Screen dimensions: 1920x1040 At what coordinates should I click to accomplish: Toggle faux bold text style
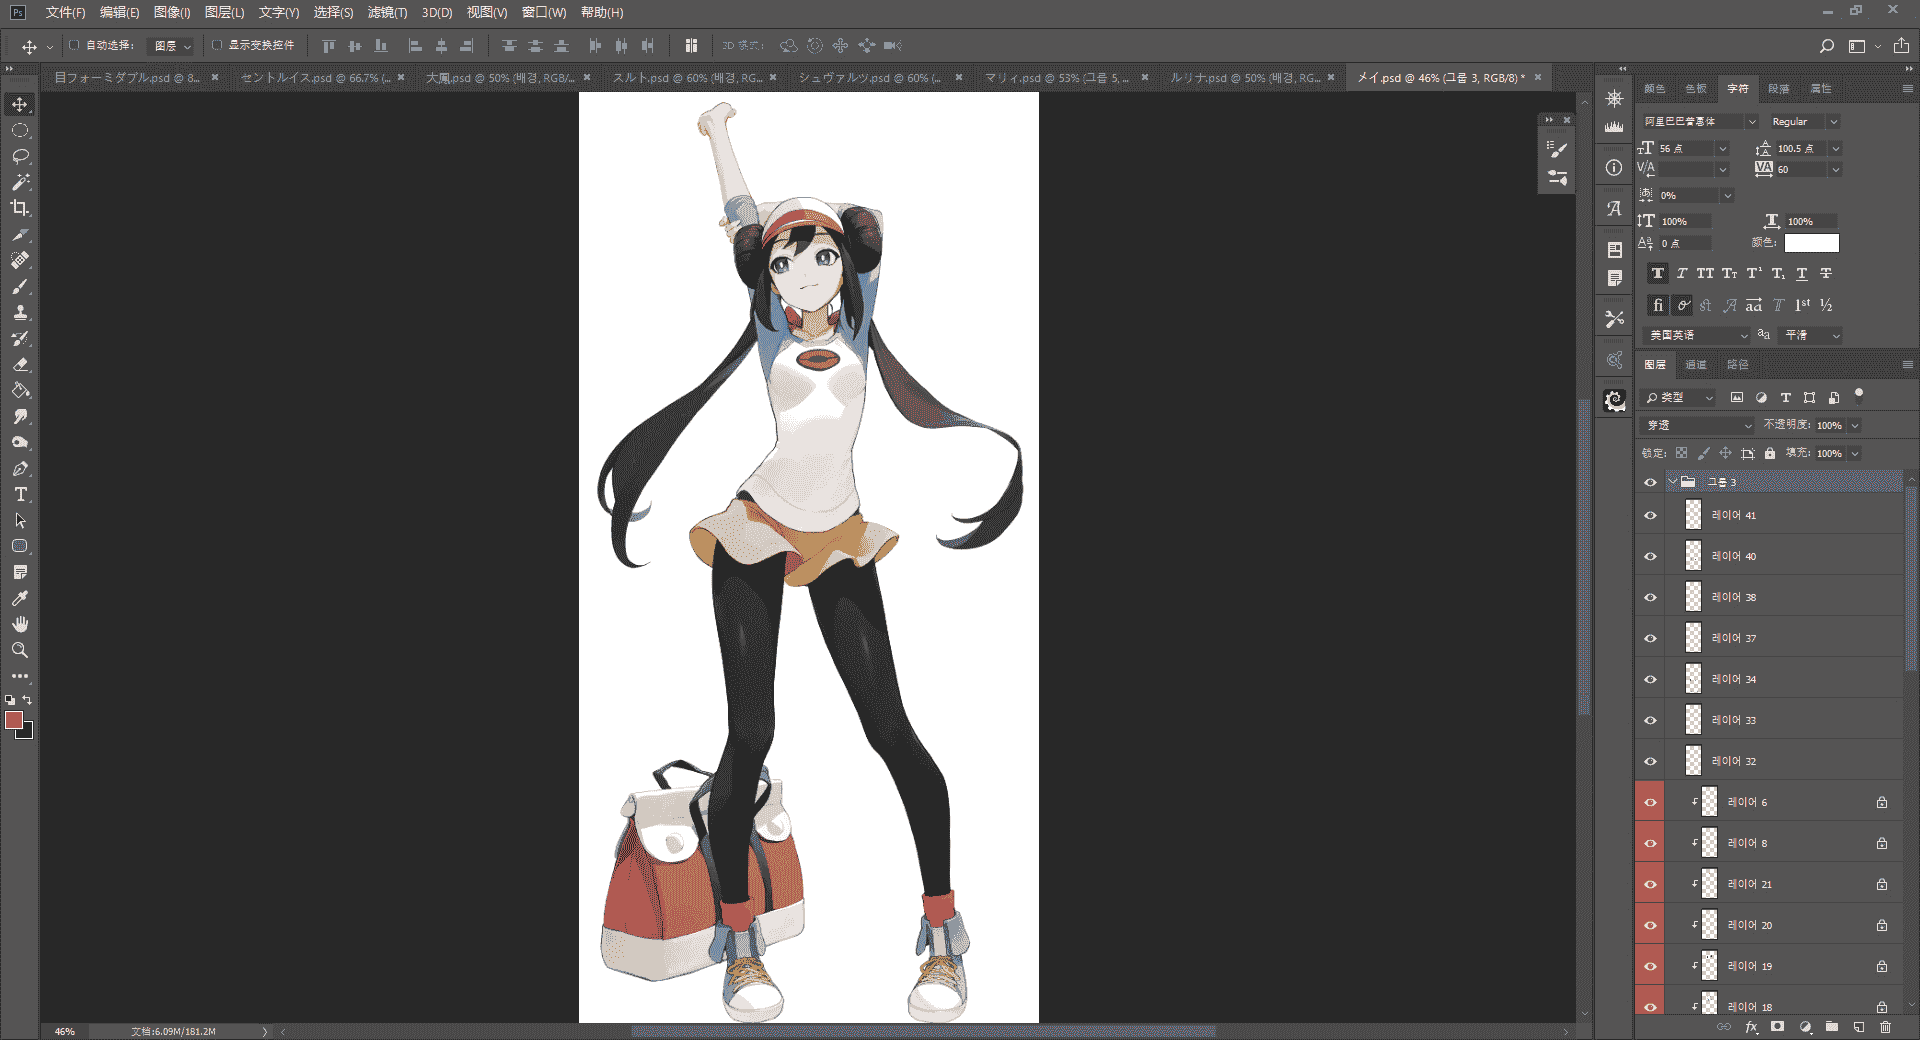(x=1658, y=273)
